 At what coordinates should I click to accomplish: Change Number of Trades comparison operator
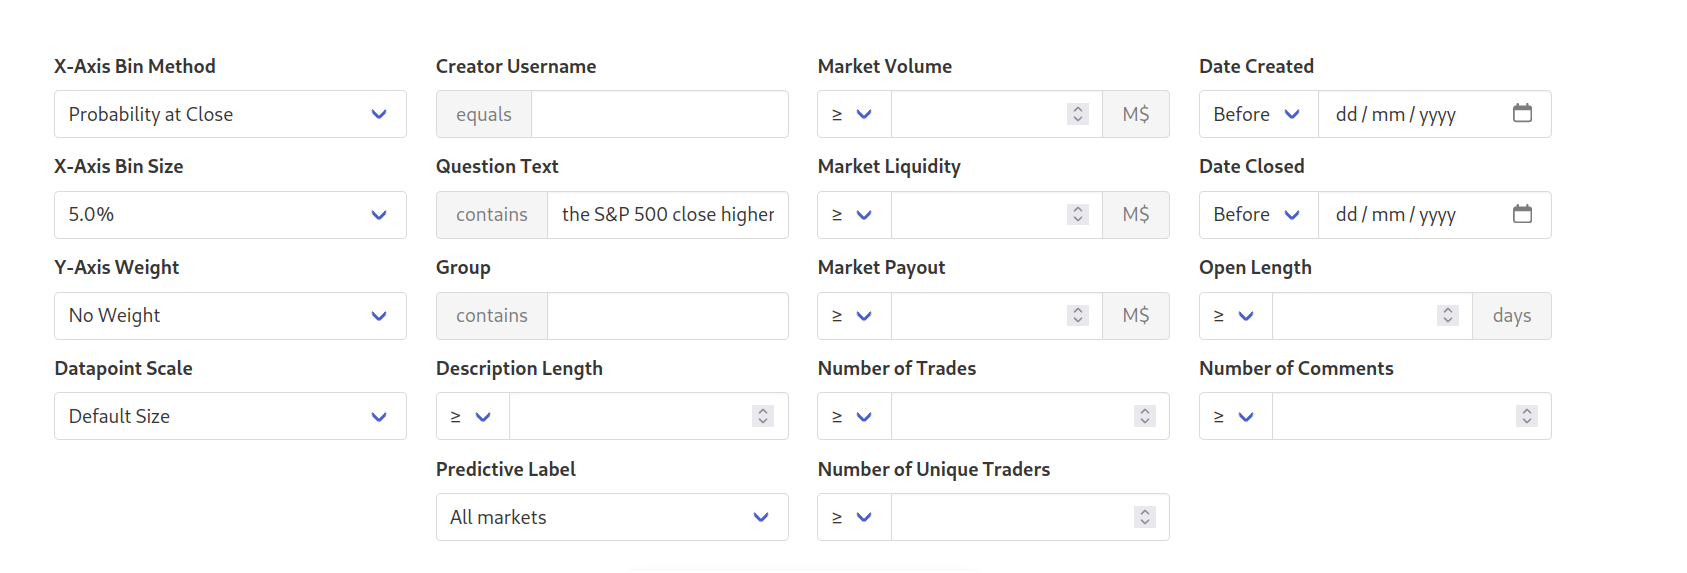854,416
